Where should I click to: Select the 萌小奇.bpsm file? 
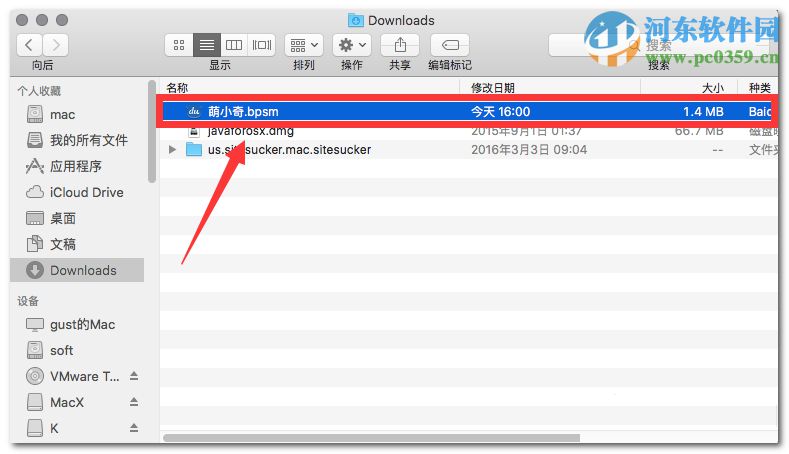(x=469, y=111)
